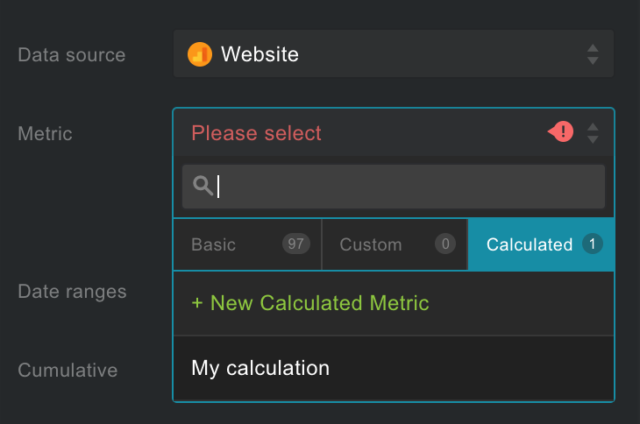The image size is (640, 424).
Task: Click the 'Please select' metric placeholder
Action: pyautogui.click(x=257, y=133)
